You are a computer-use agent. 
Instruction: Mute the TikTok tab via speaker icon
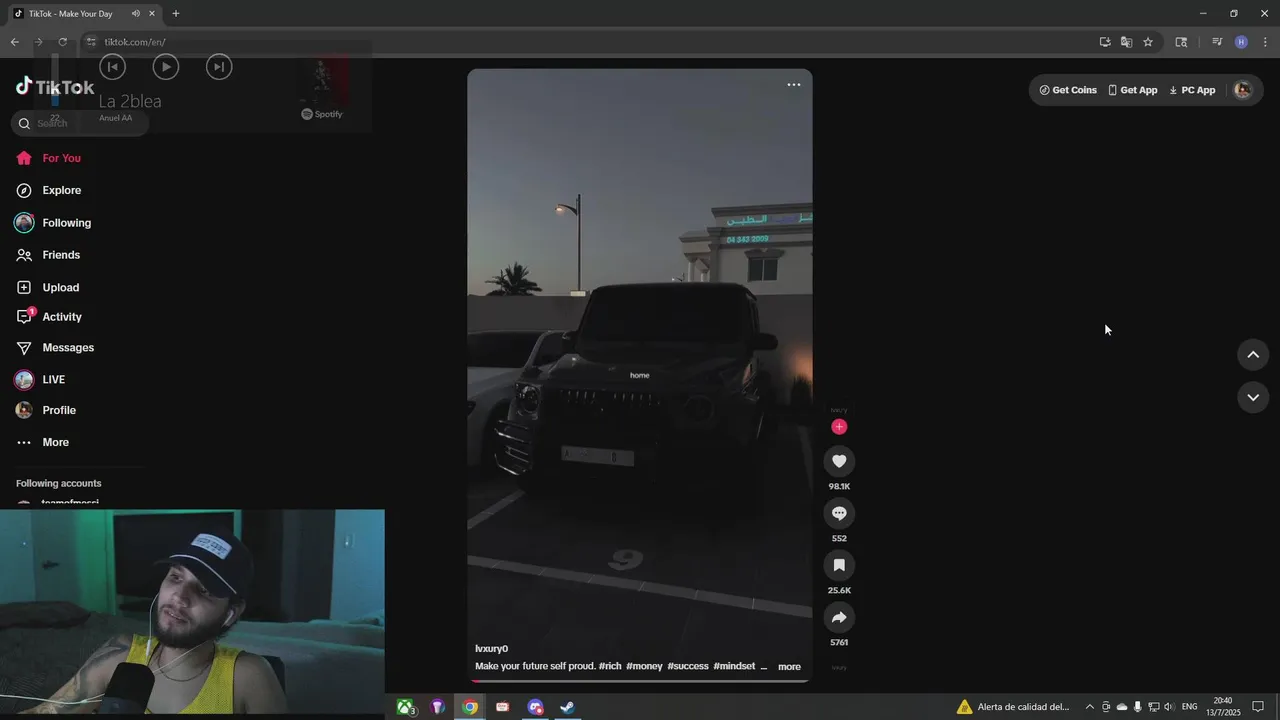135,14
